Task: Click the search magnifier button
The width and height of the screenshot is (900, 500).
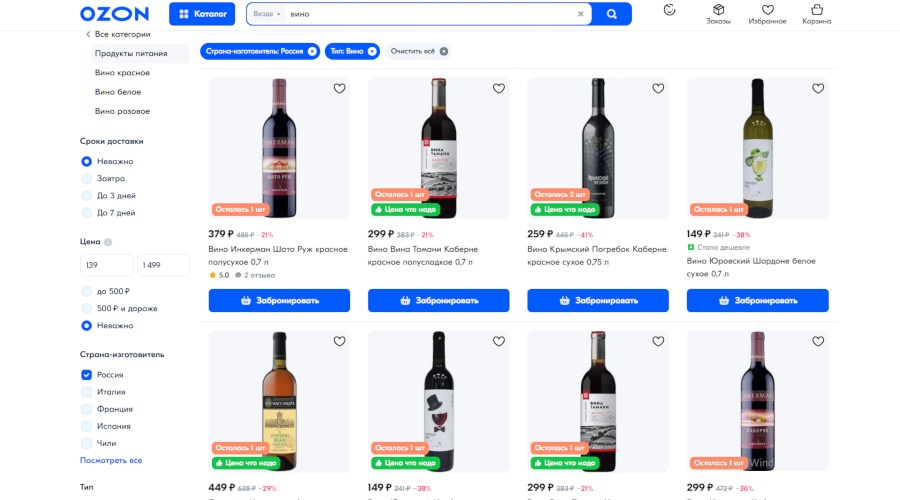Action: tap(611, 14)
